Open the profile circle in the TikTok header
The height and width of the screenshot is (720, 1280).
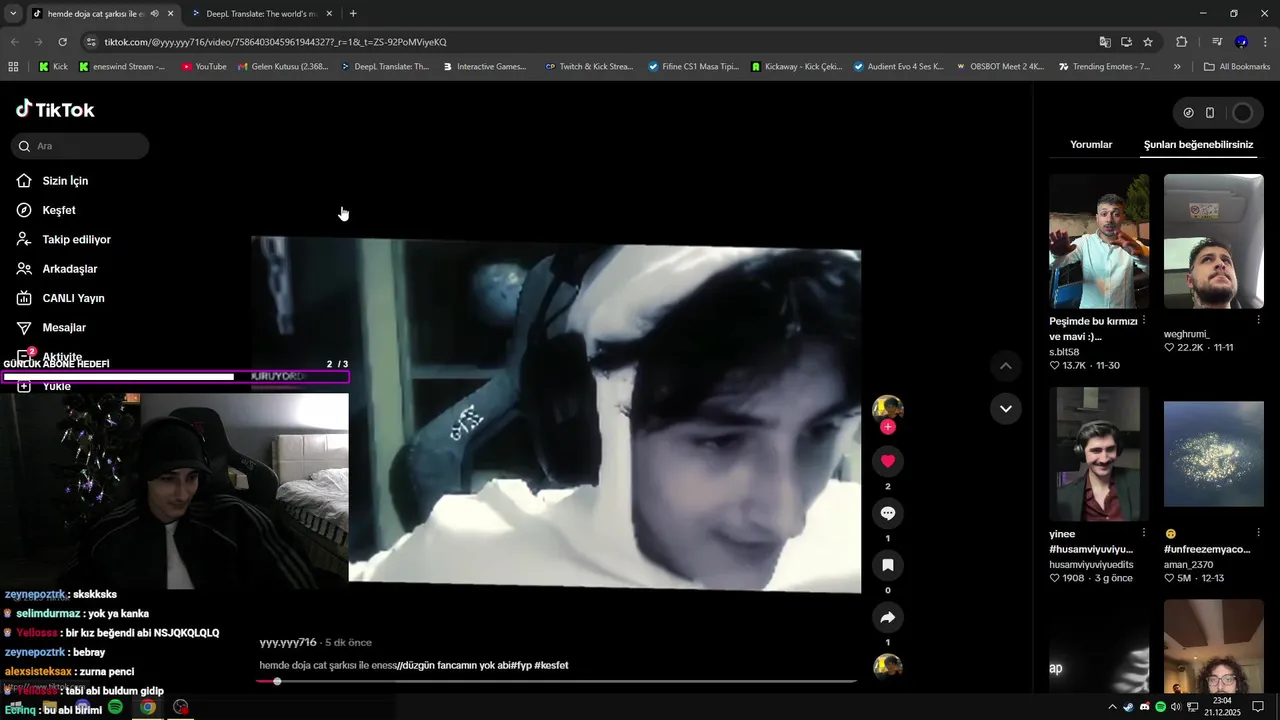[x=1242, y=113]
